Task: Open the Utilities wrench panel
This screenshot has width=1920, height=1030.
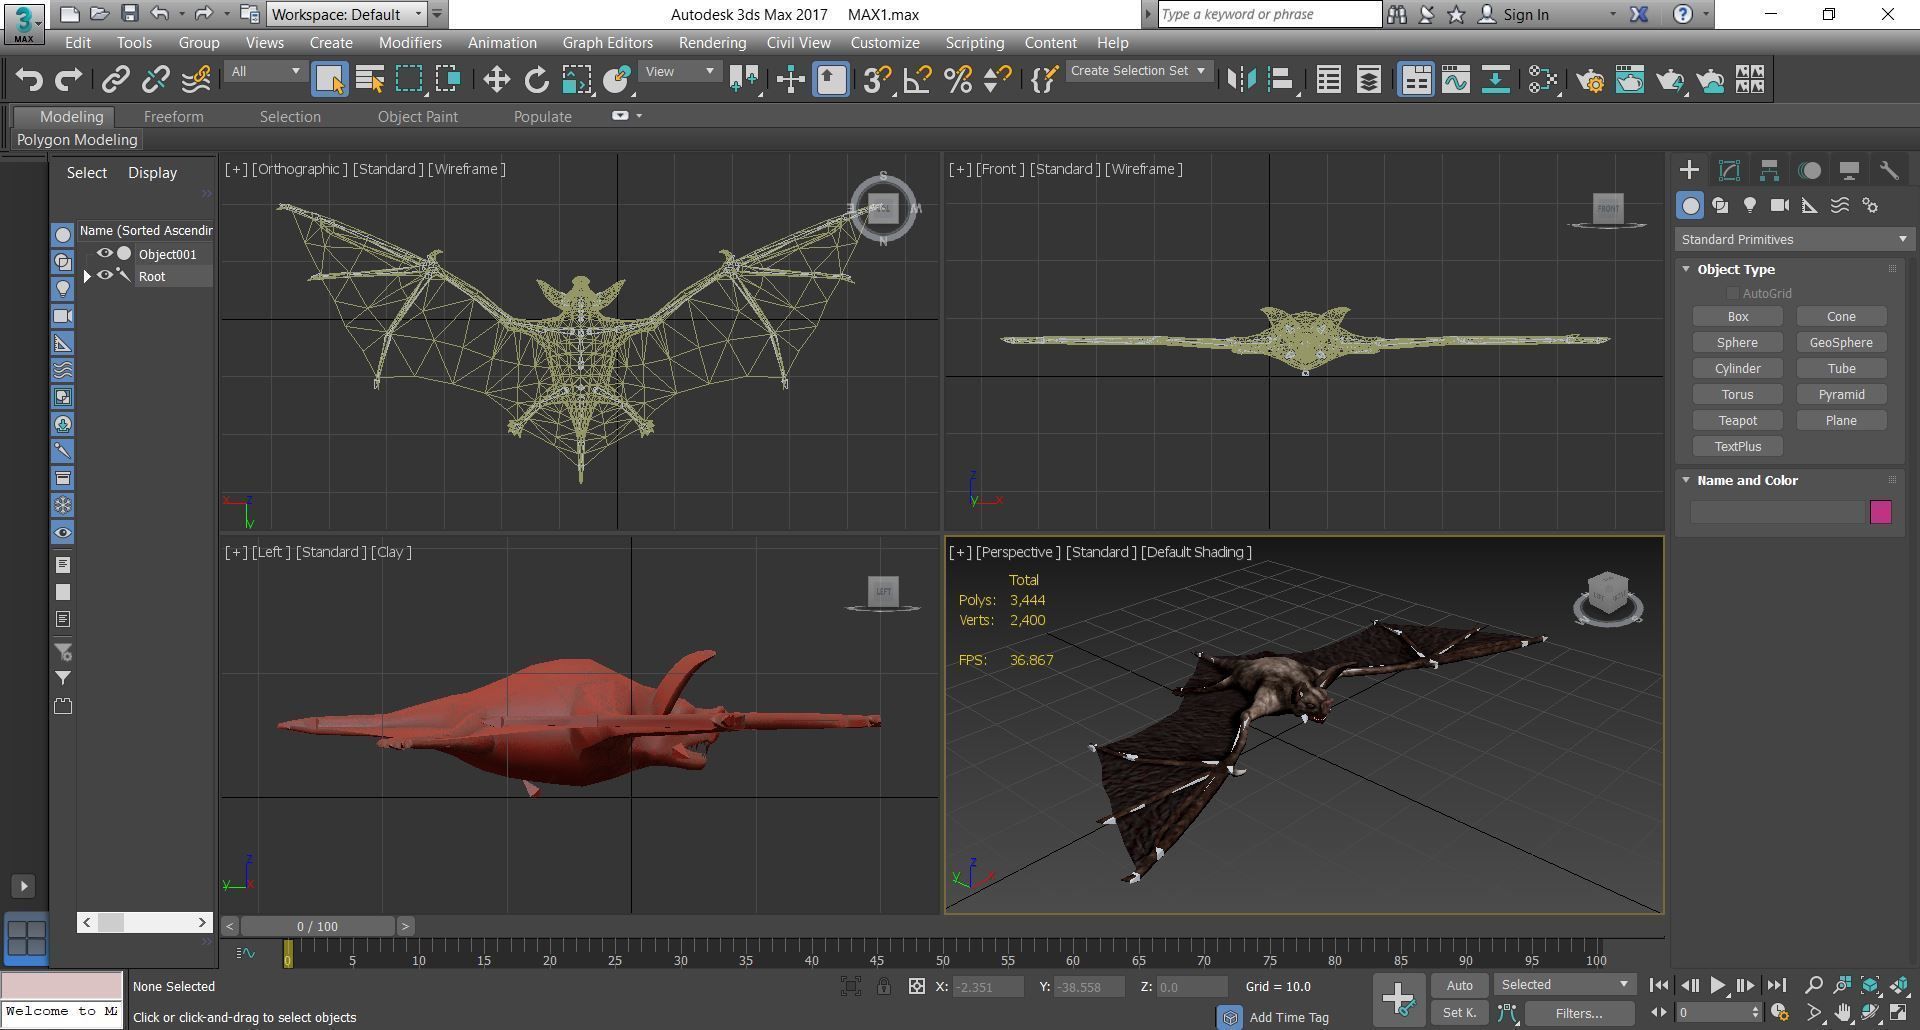Action: point(1888,170)
